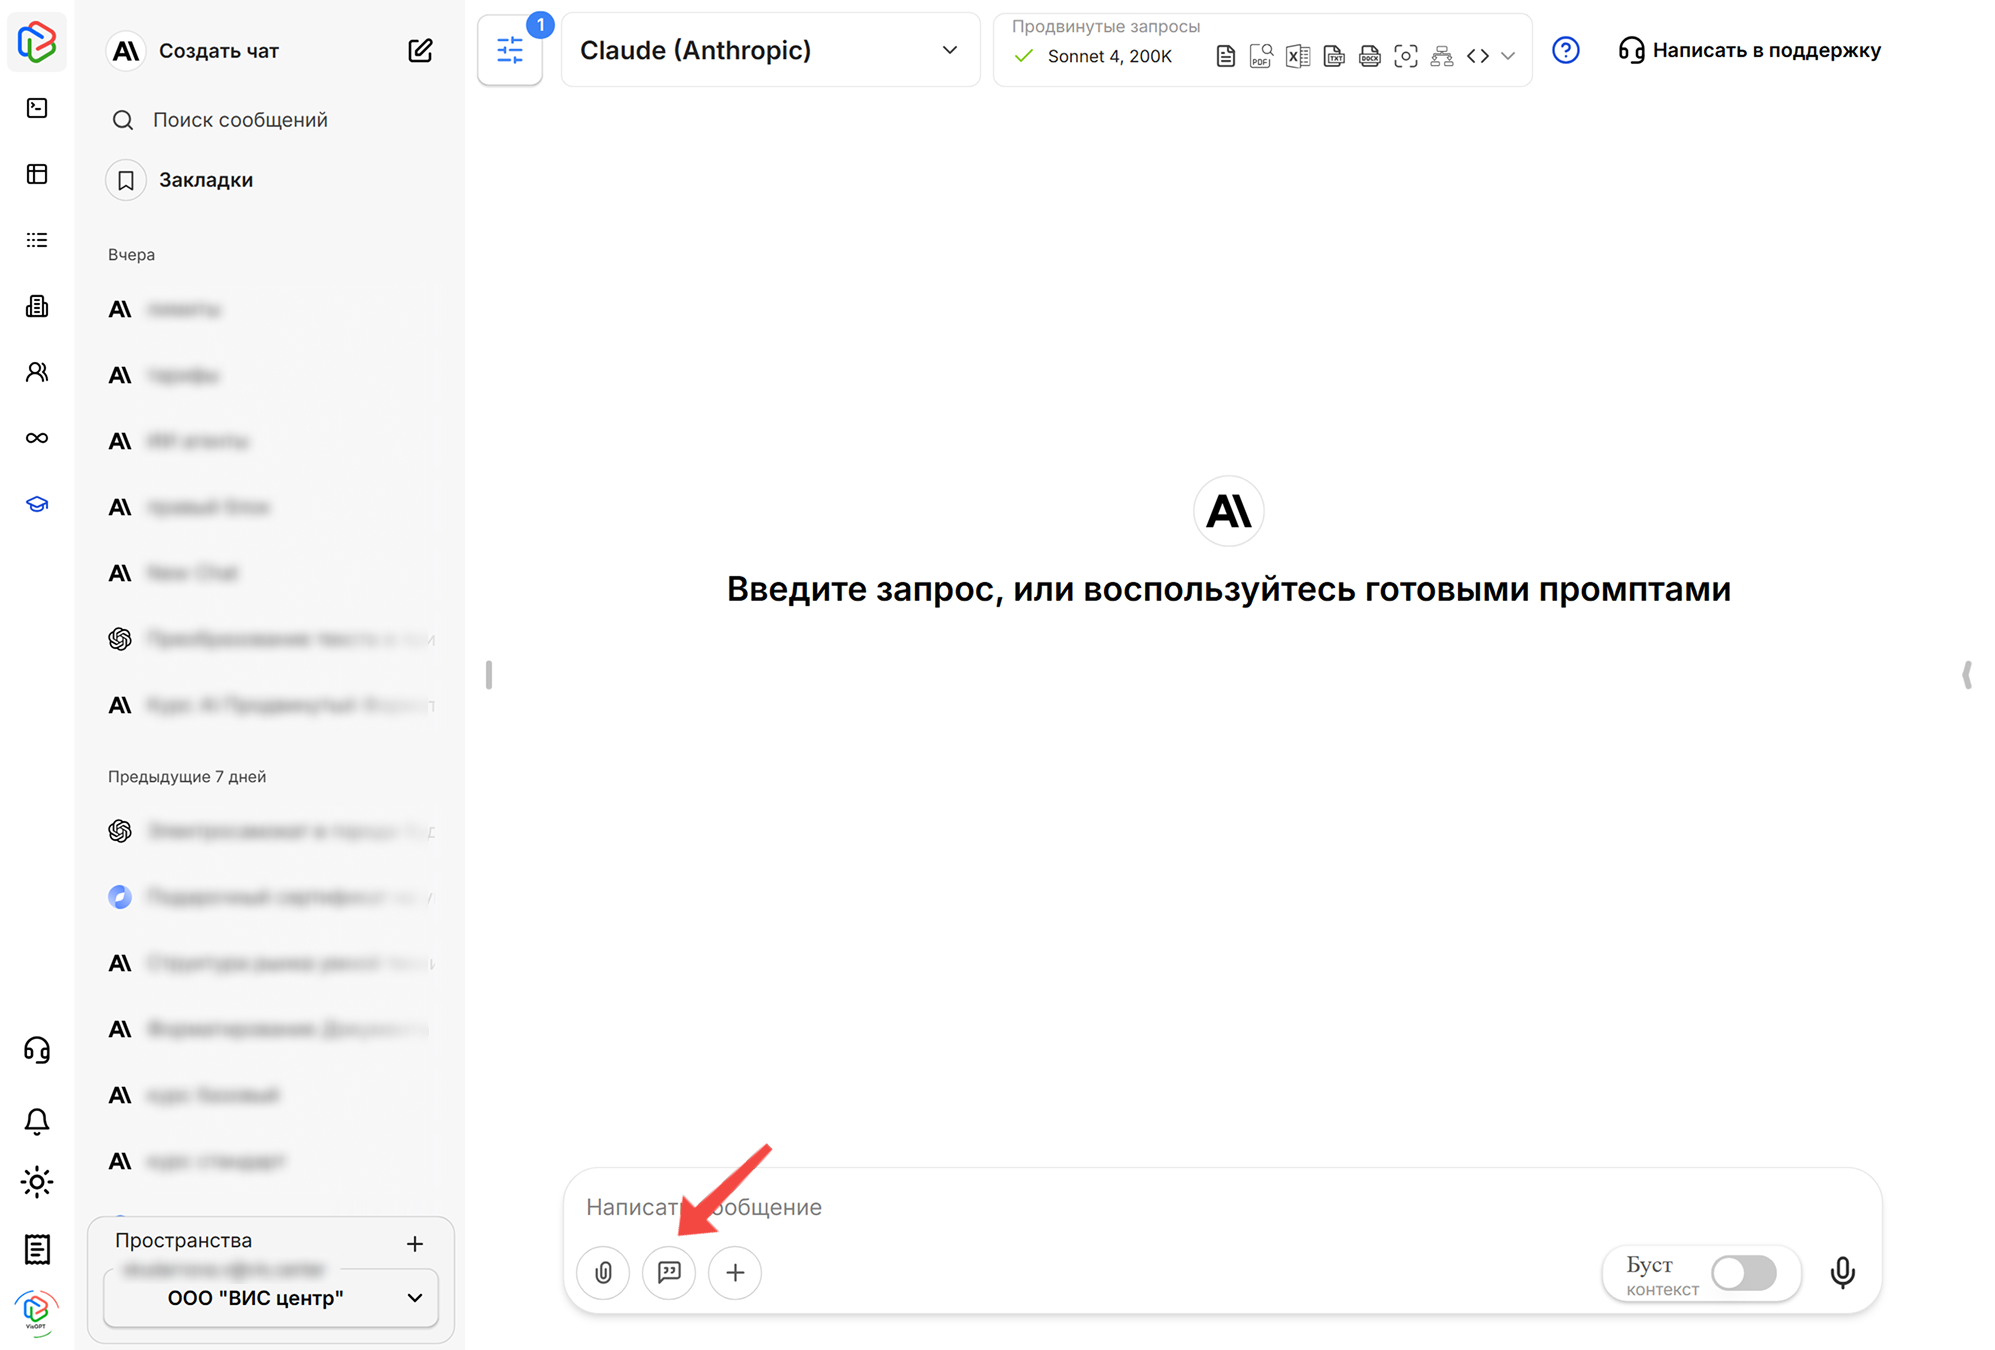Click the left panel collapse handle
This screenshot has width=1995, height=1350.
click(x=488, y=675)
